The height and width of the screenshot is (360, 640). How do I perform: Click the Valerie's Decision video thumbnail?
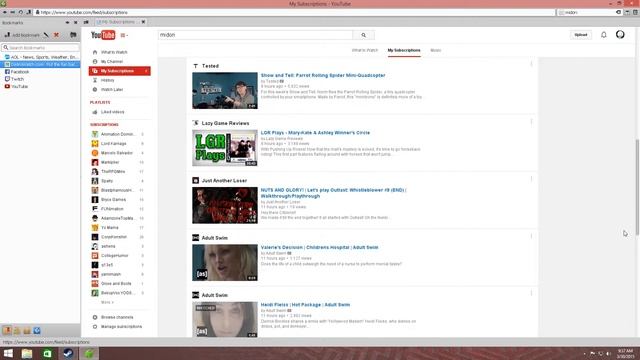tap(225, 262)
